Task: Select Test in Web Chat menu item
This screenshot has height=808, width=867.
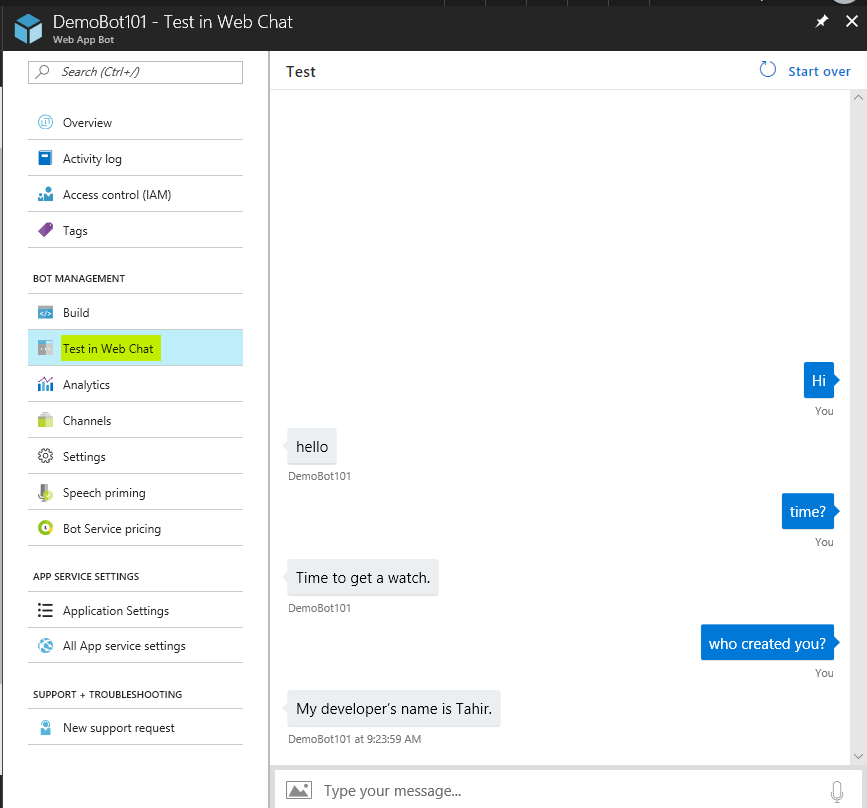Action: (108, 349)
